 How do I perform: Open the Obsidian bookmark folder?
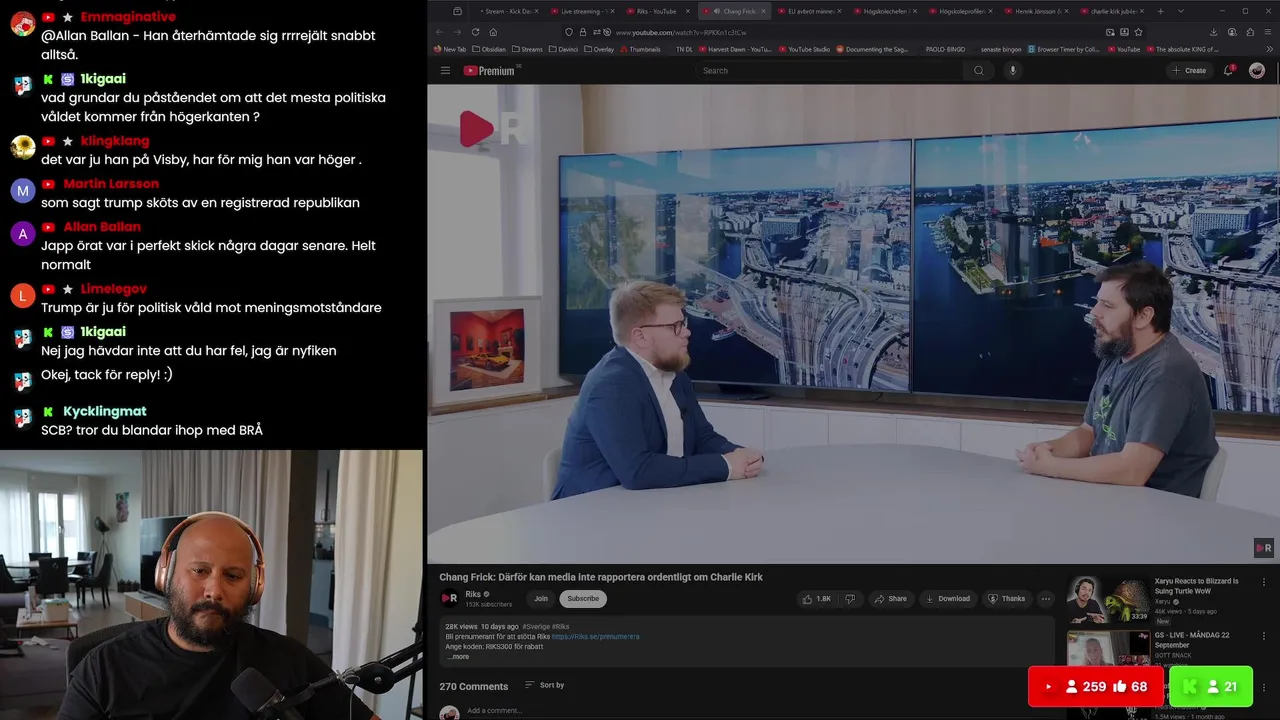click(489, 49)
